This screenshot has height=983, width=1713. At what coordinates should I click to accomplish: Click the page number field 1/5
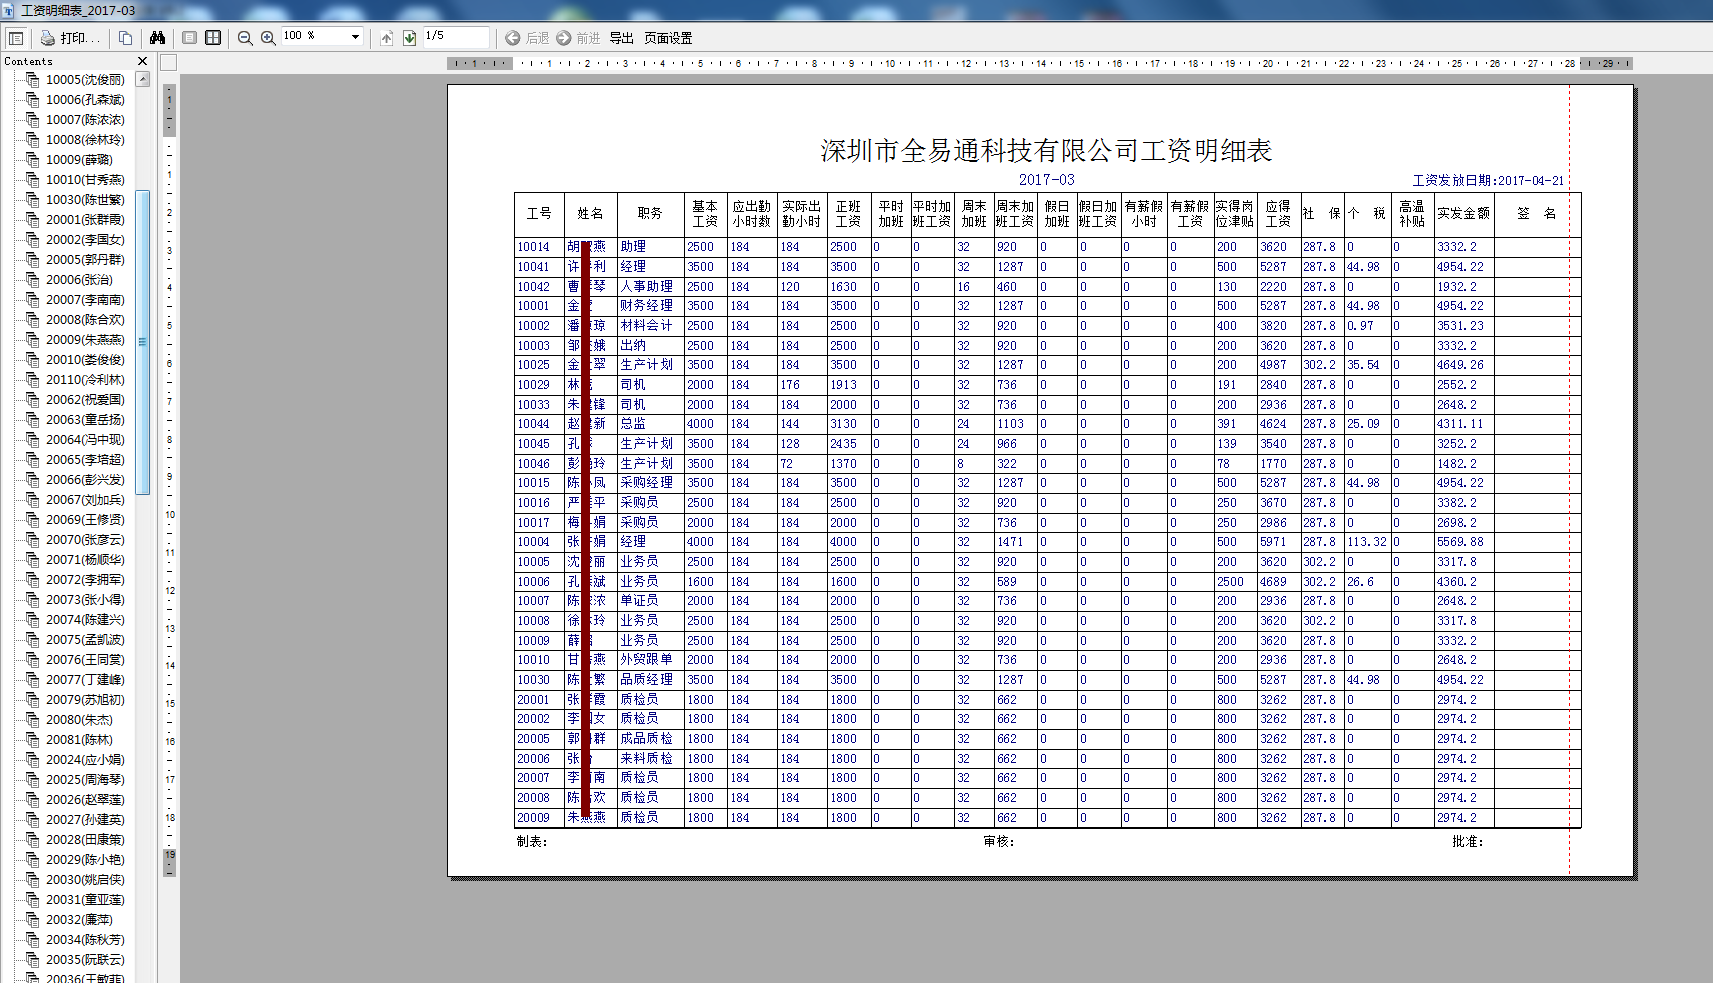click(456, 37)
